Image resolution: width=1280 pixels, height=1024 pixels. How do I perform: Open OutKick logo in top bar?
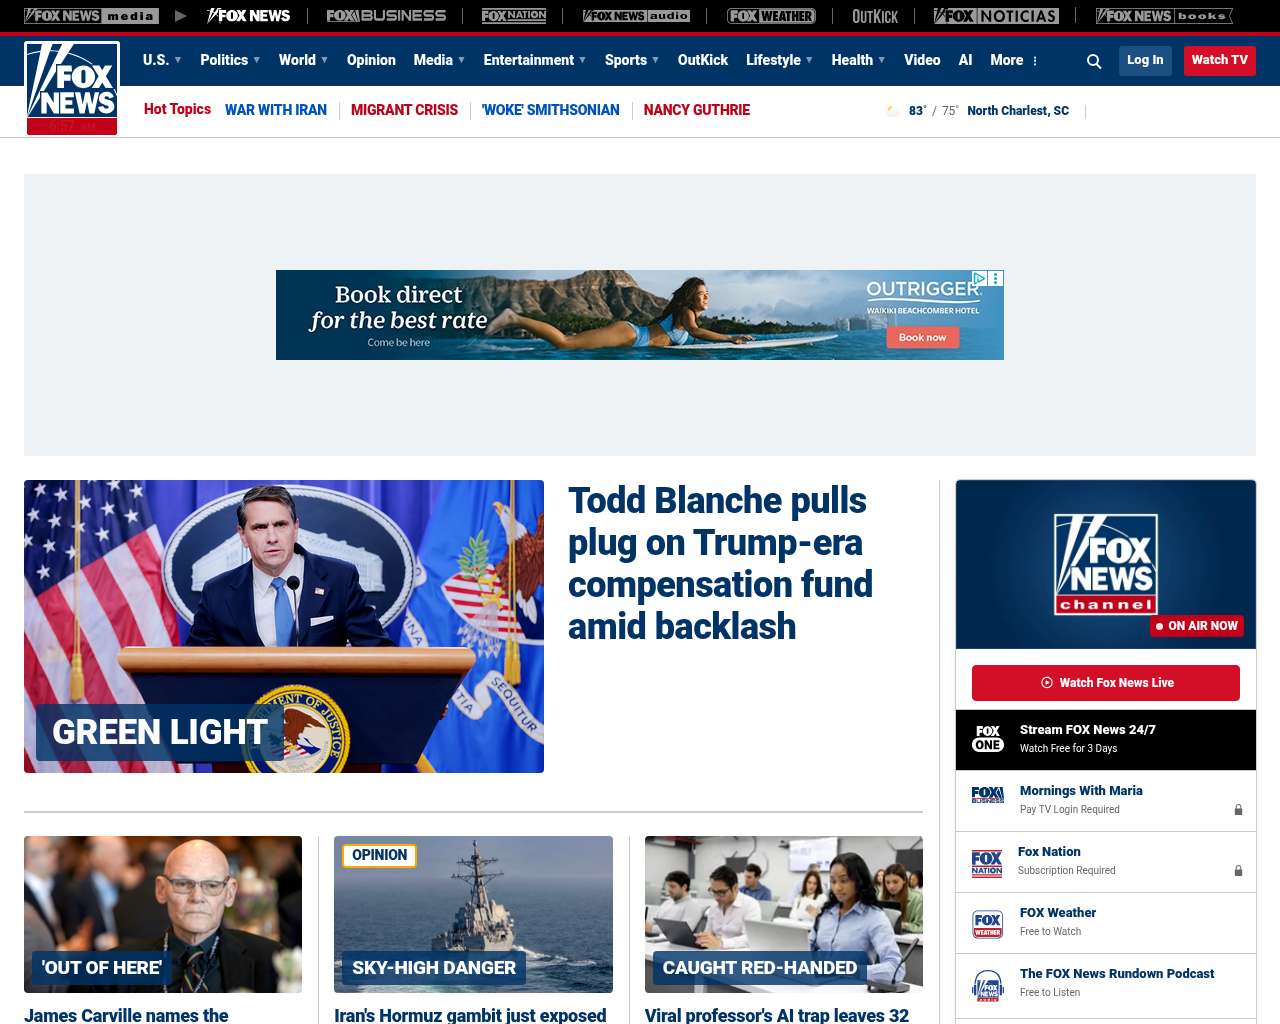(x=875, y=16)
